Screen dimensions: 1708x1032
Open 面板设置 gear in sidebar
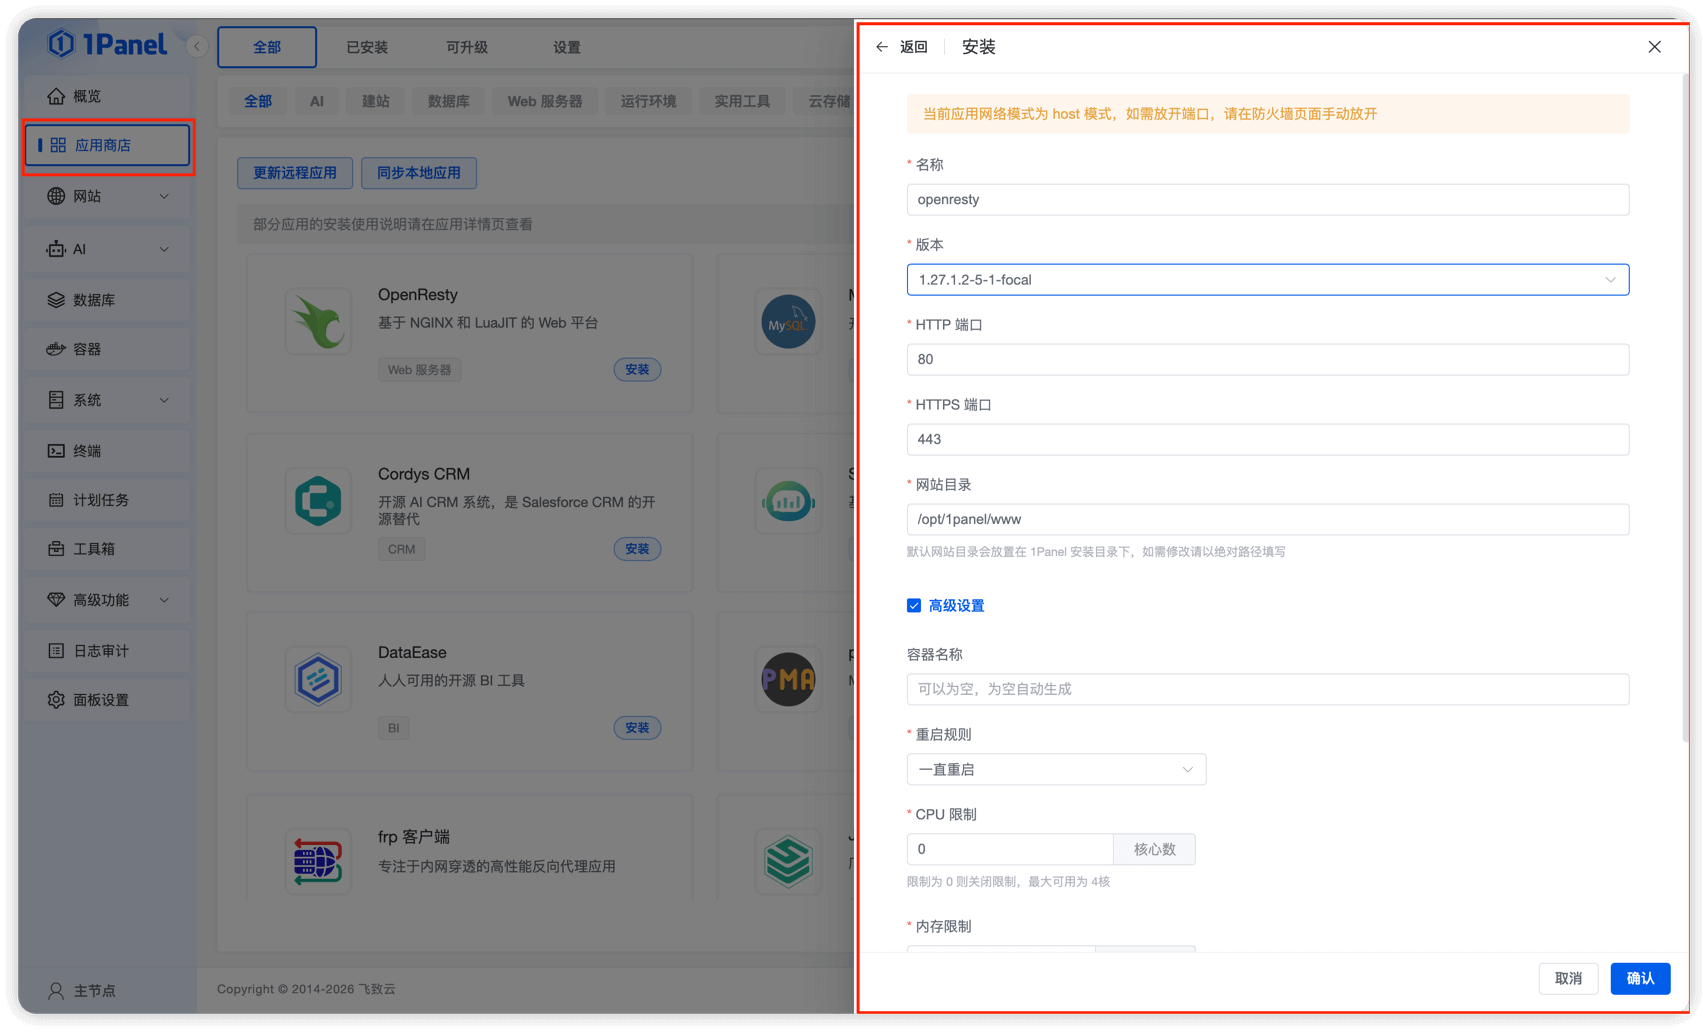coord(57,700)
